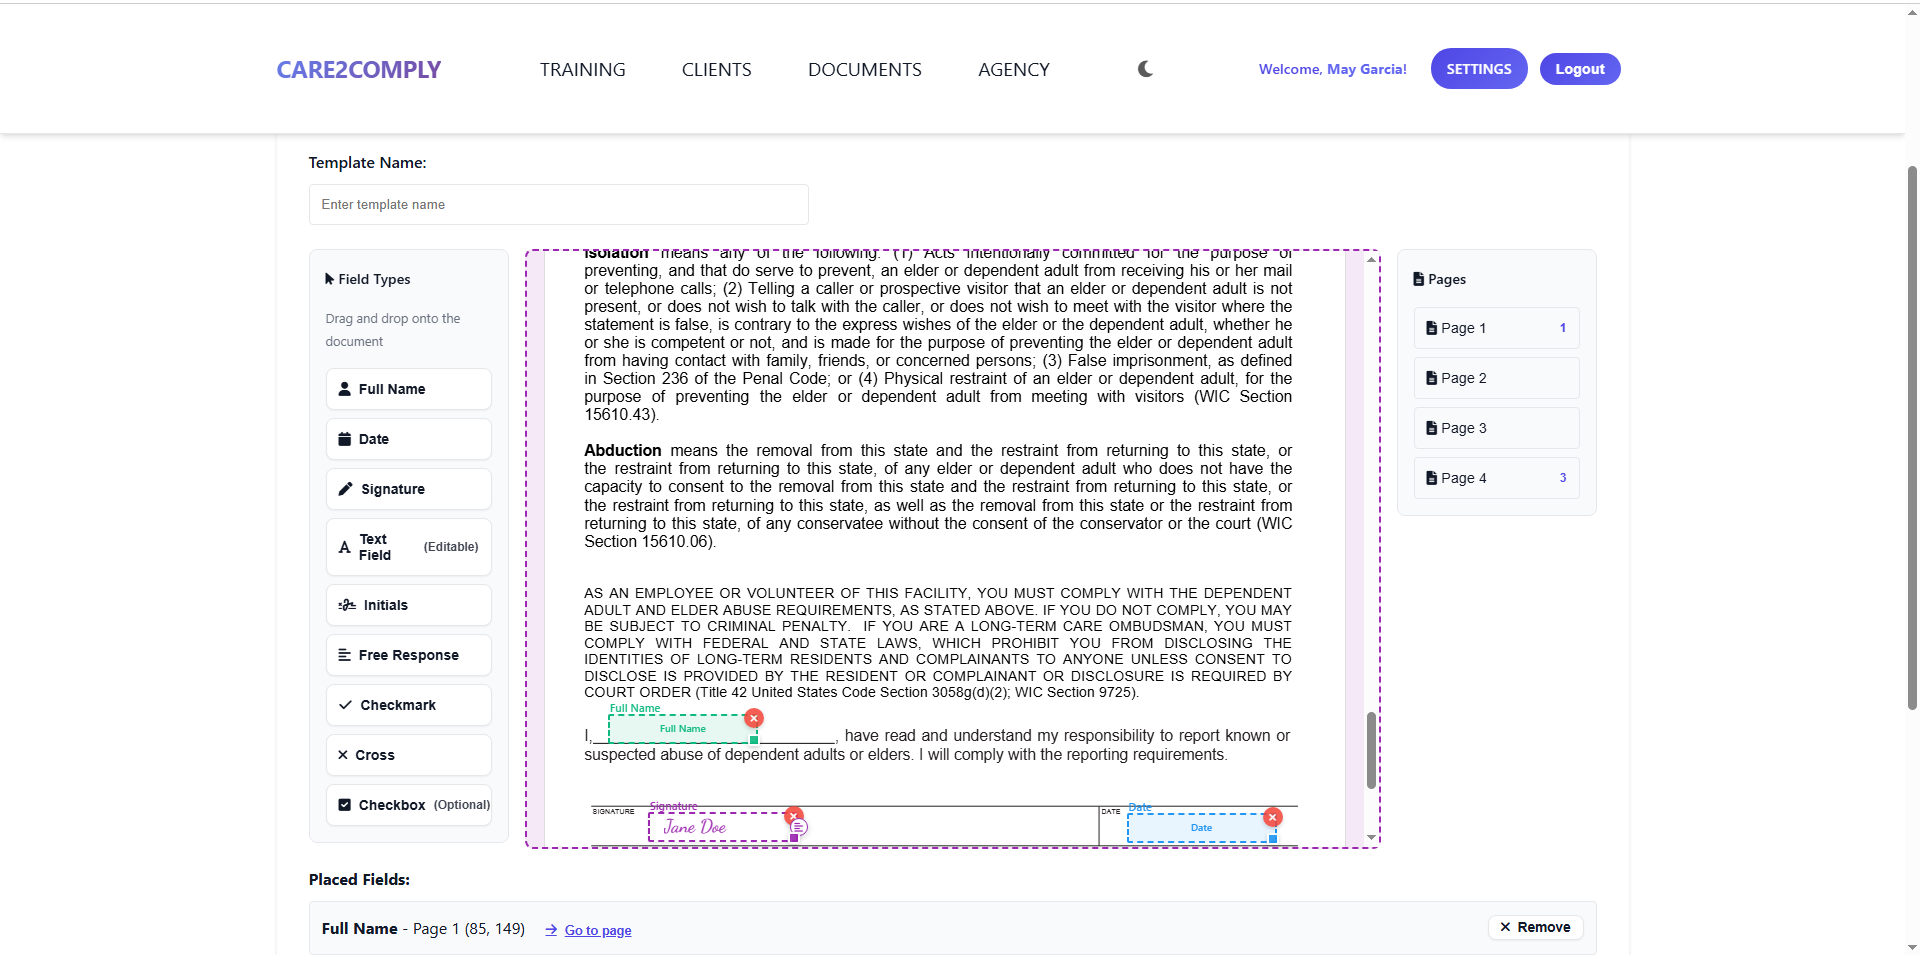Screen dimensions: 1920x955
Task: Delete the placed Full Name field
Action: pos(754,718)
